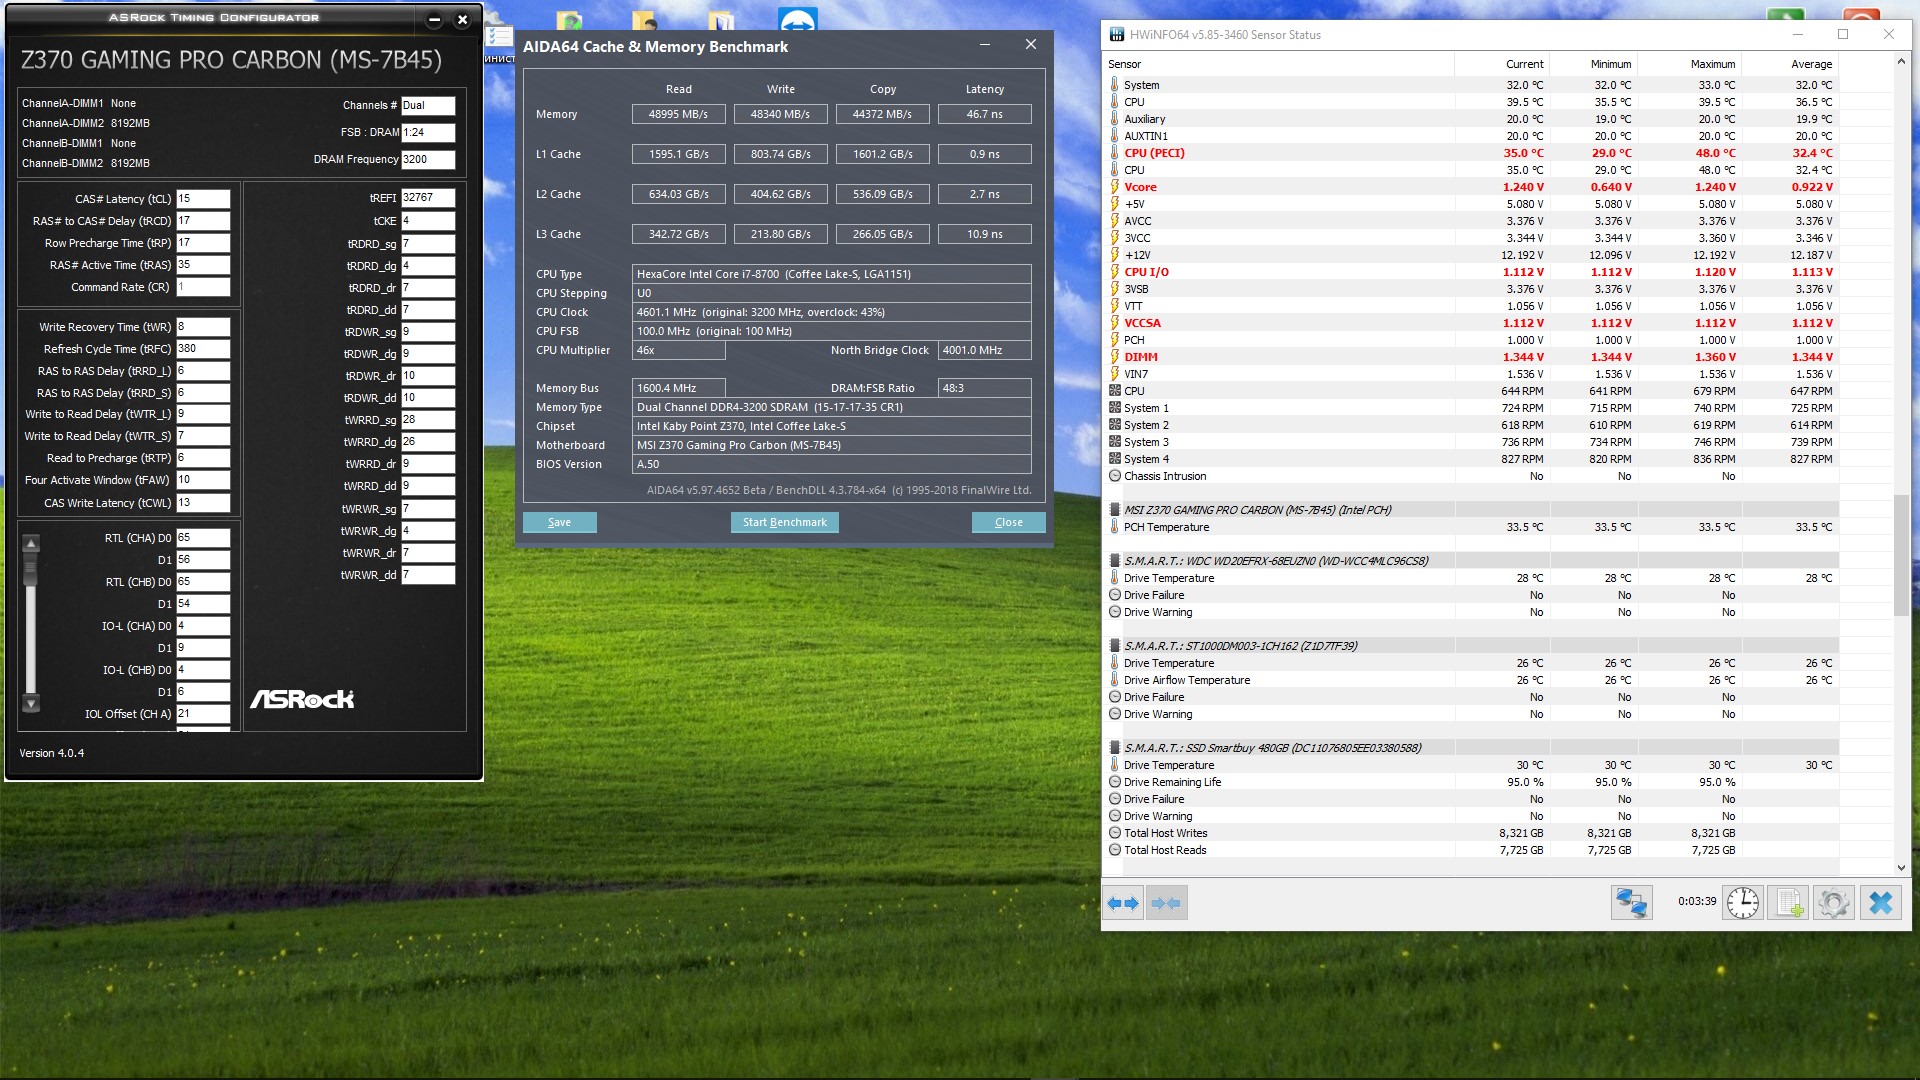Click blue X to close HWiNFO sensors

tap(1881, 903)
